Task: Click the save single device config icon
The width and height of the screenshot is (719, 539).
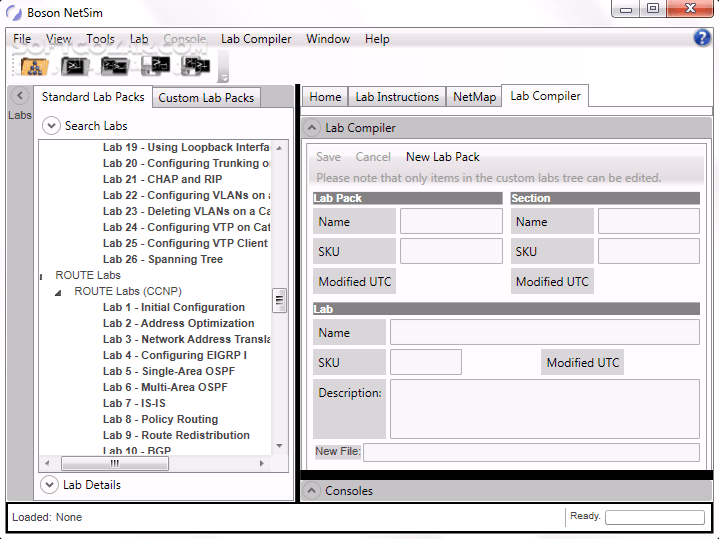Action: tap(155, 67)
